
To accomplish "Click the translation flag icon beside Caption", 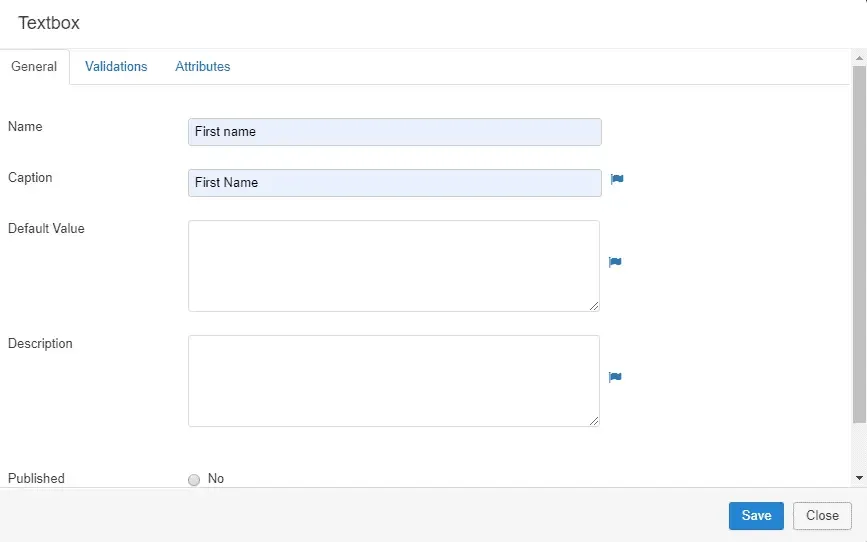I will [x=617, y=179].
